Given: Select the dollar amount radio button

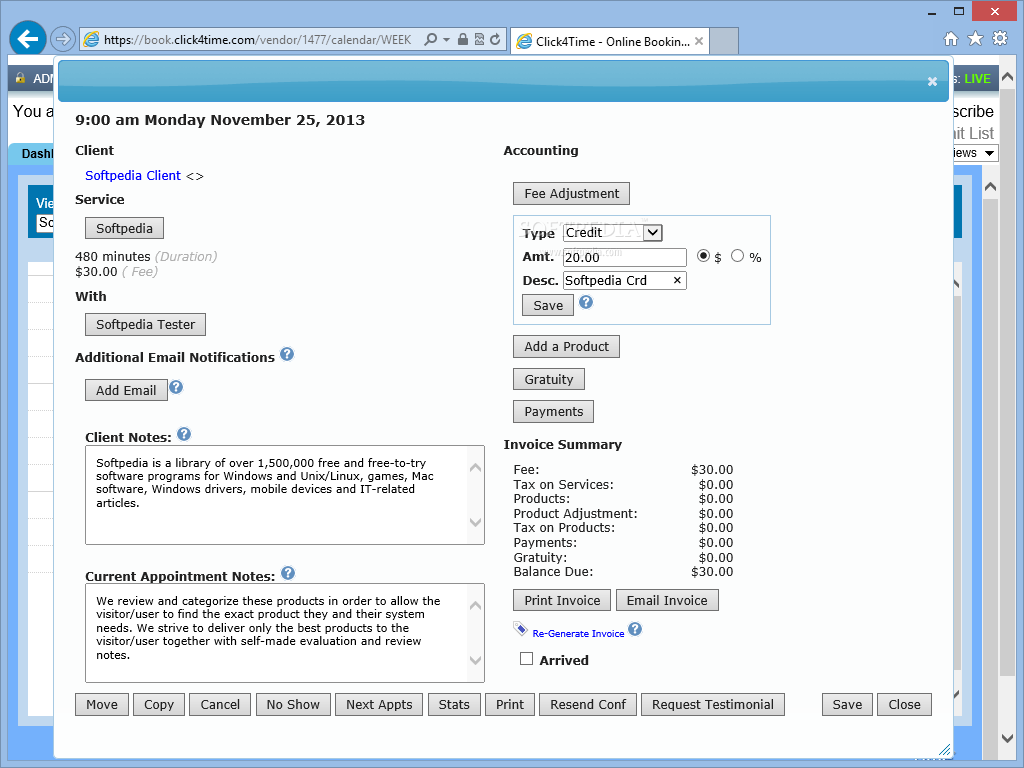Looking at the screenshot, I should [x=703, y=256].
